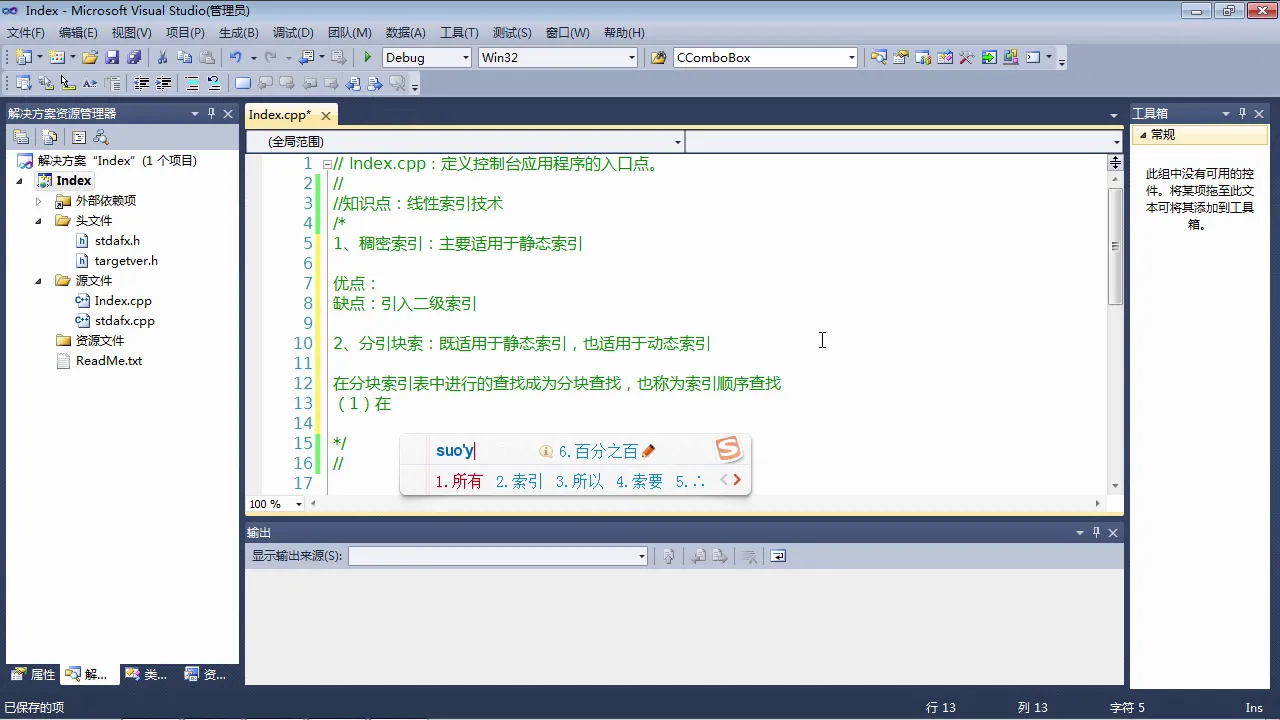Open Solution Explorer toolbar icon
Viewport: 1280px width, 720px height.
[x=878, y=57]
